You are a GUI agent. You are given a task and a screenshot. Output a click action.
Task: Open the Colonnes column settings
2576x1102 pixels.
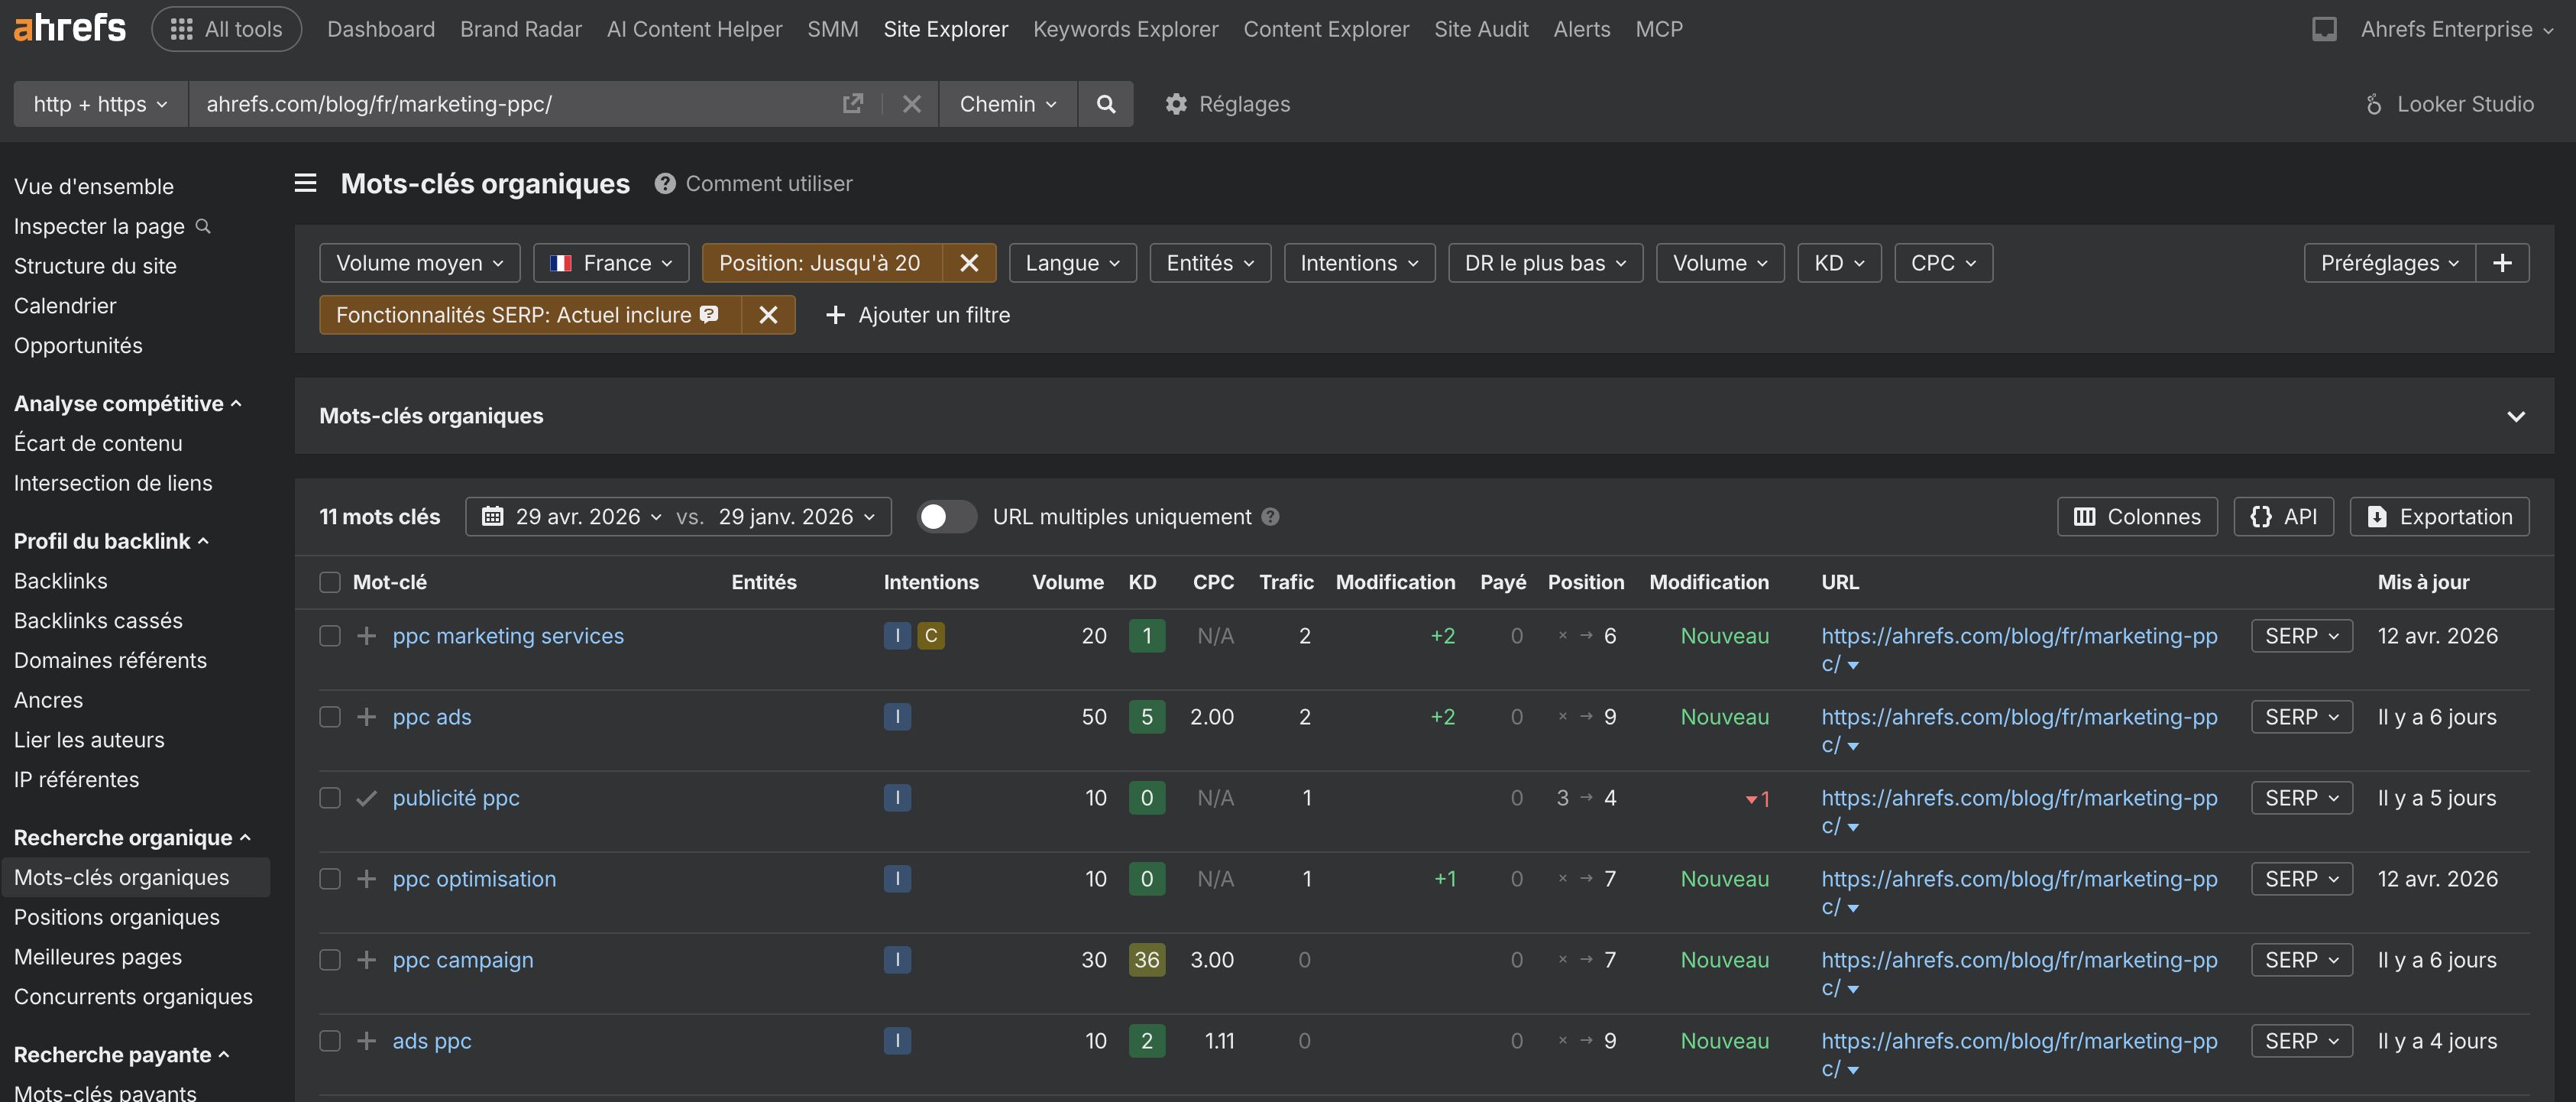coord(2137,517)
